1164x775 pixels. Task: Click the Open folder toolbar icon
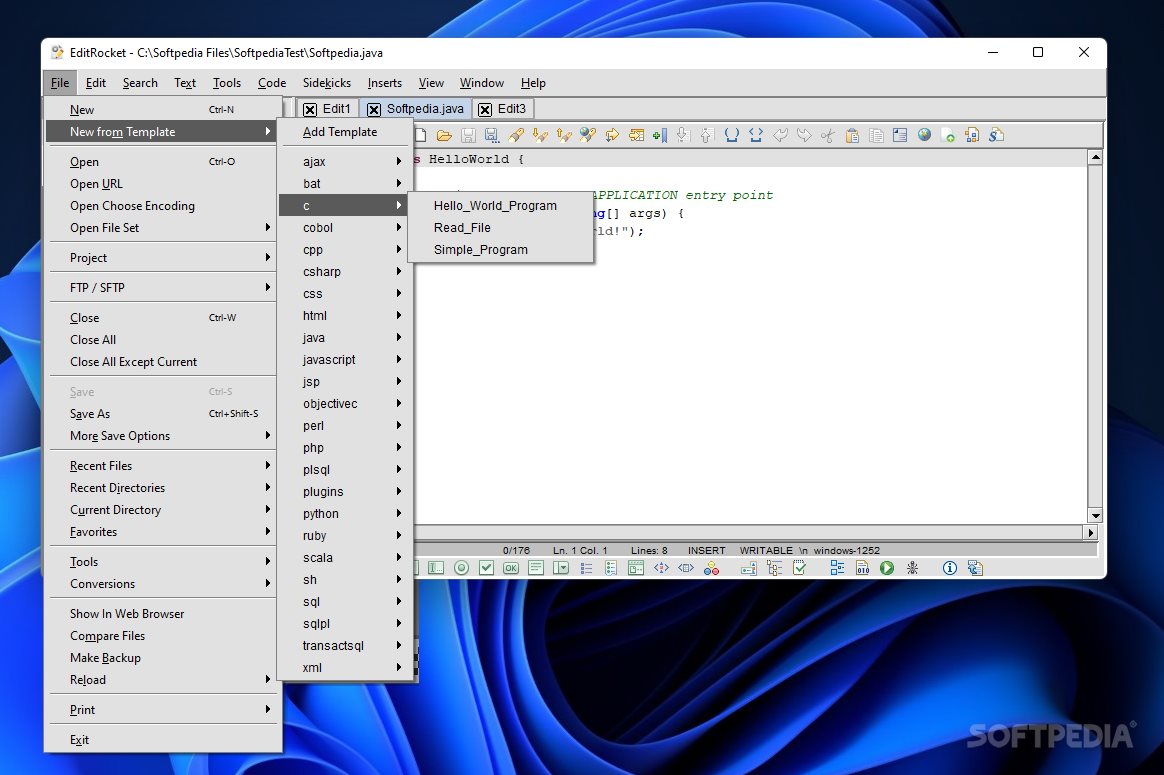pyautogui.click(x=444, y=135)
